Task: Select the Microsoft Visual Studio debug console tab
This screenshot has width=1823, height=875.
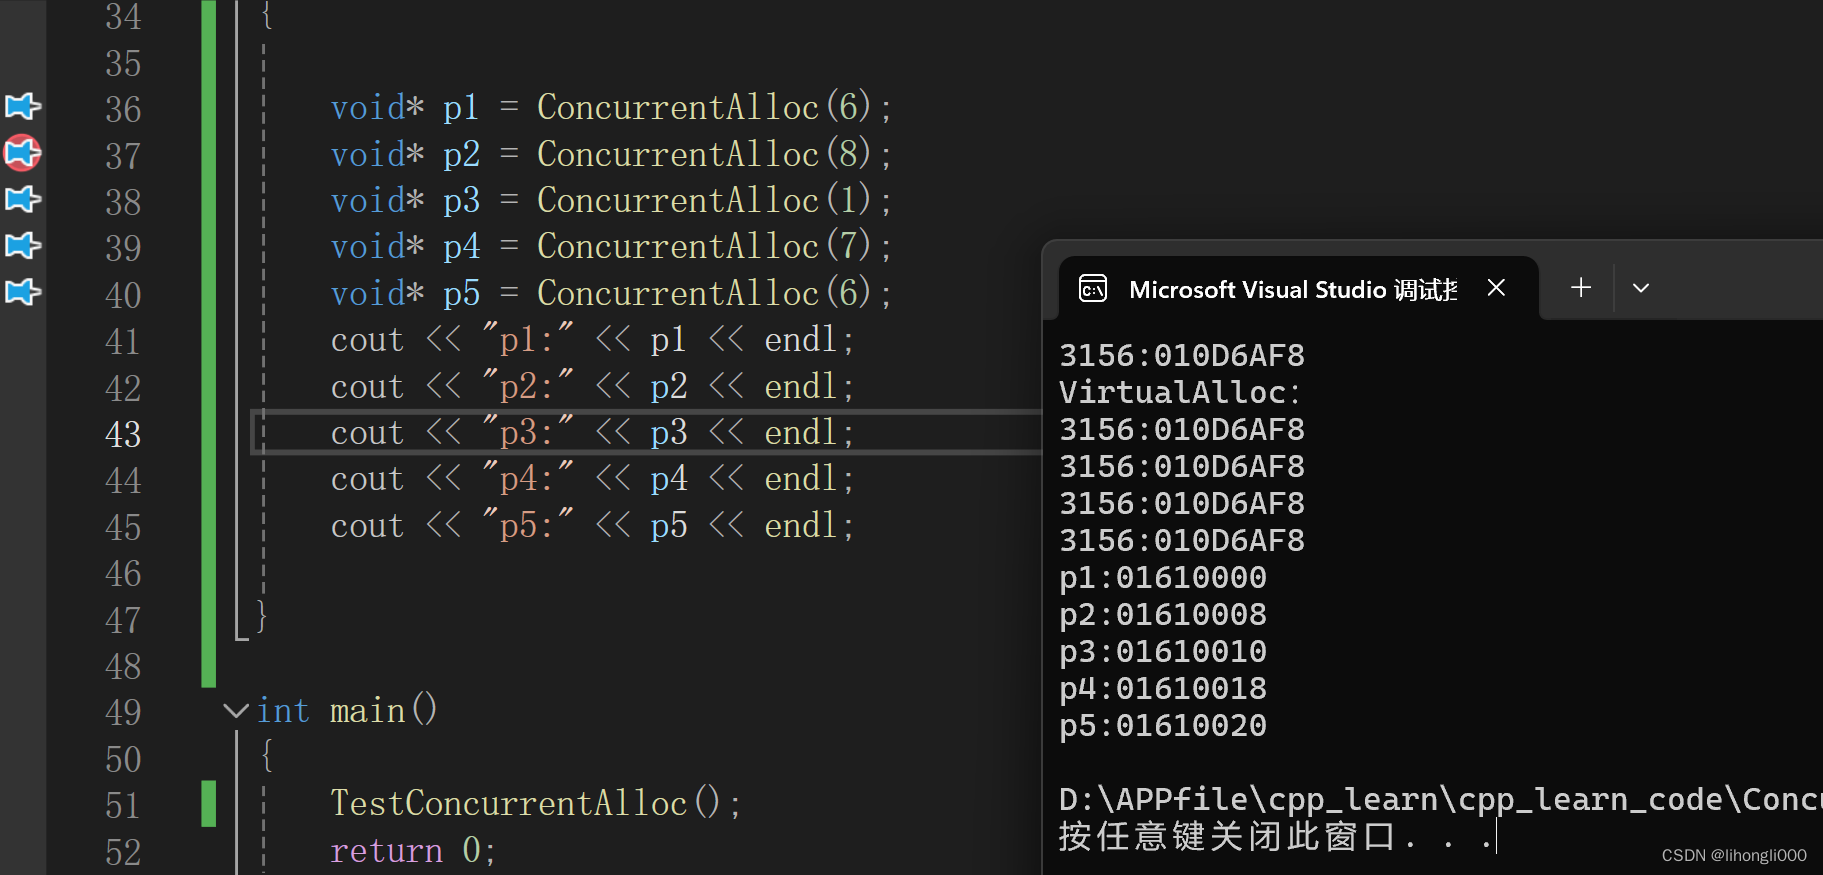Action: click(1298, 289)
